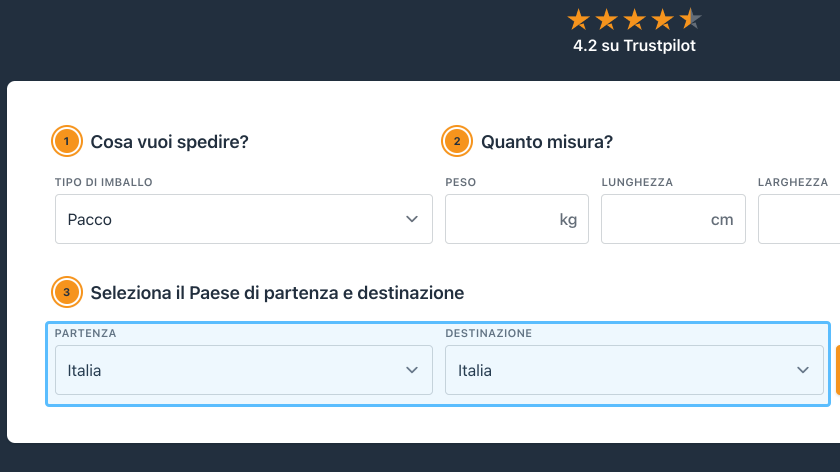The image size is (840, 472).
Task: Click the half-filled last Trustpilot star
Action: tap(691, 19)
